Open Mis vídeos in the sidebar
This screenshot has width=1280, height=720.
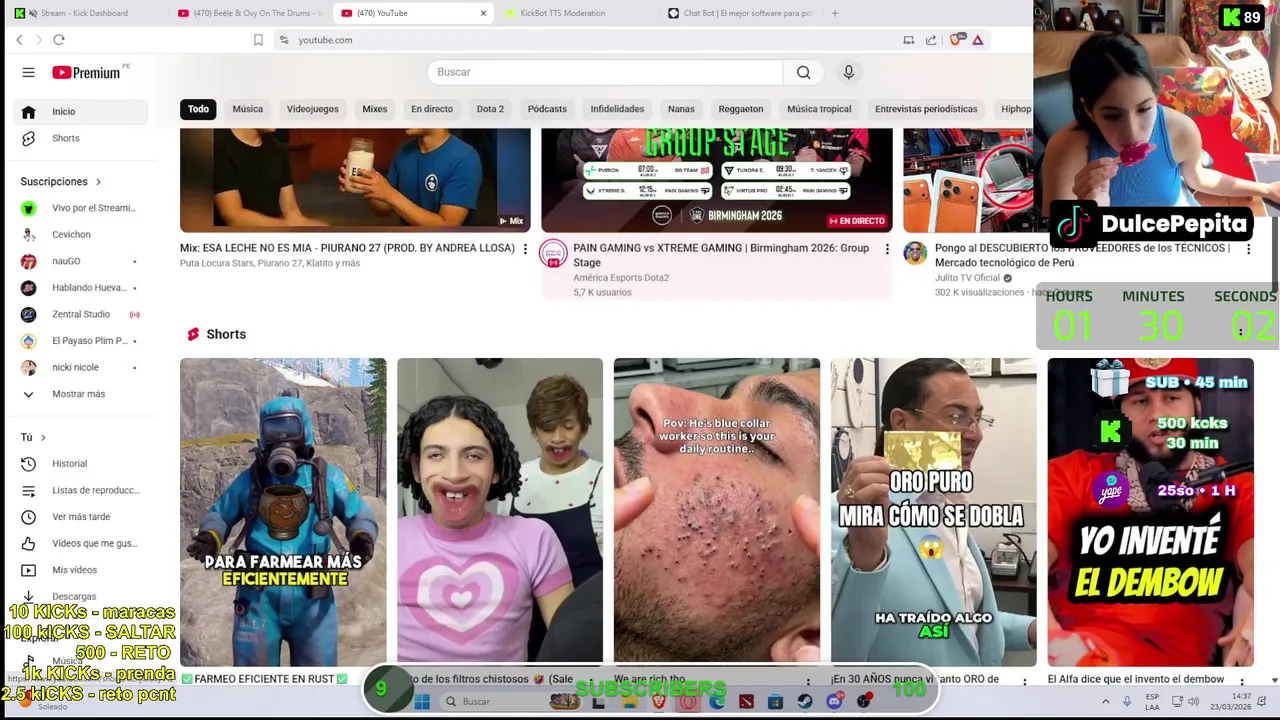click(80, 570)
